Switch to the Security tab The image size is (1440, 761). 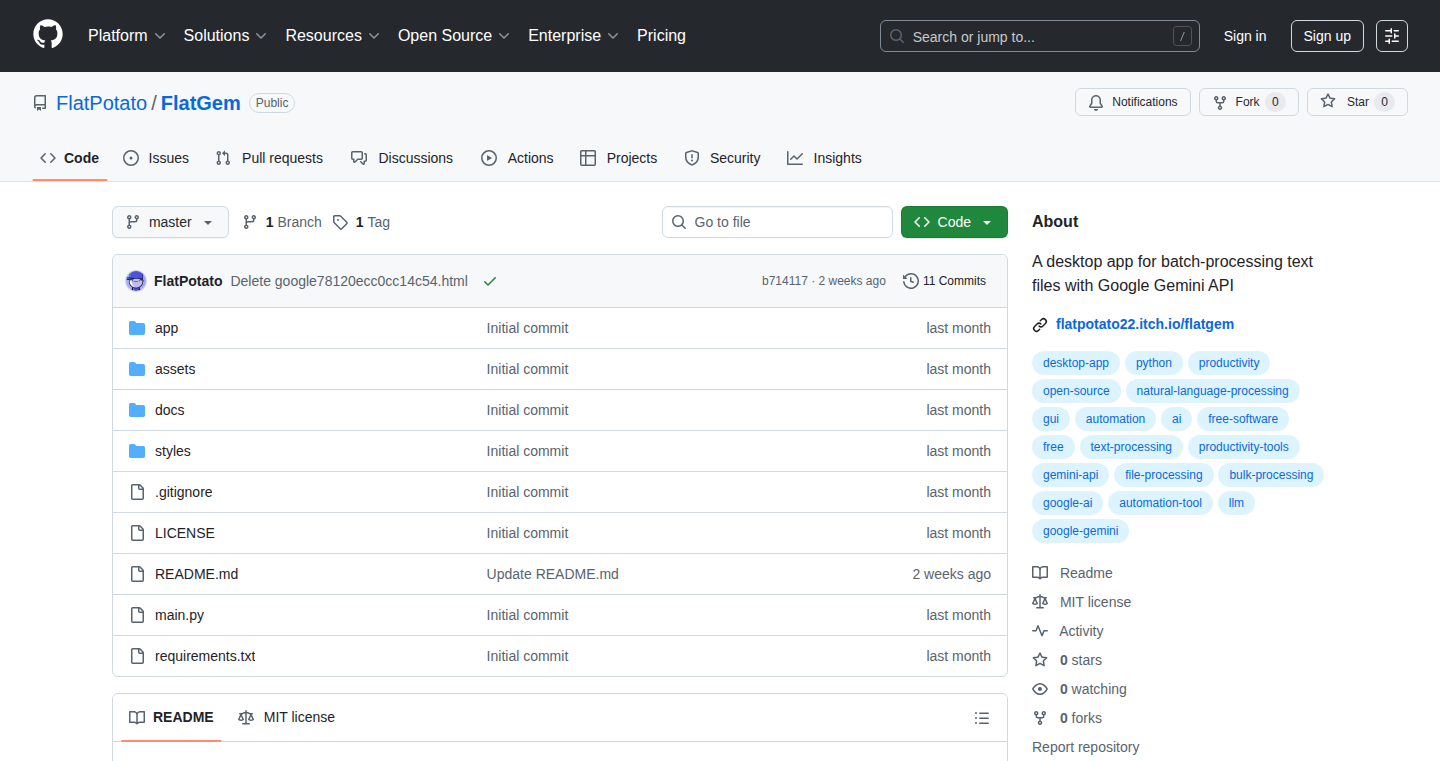tap(723, 158)
